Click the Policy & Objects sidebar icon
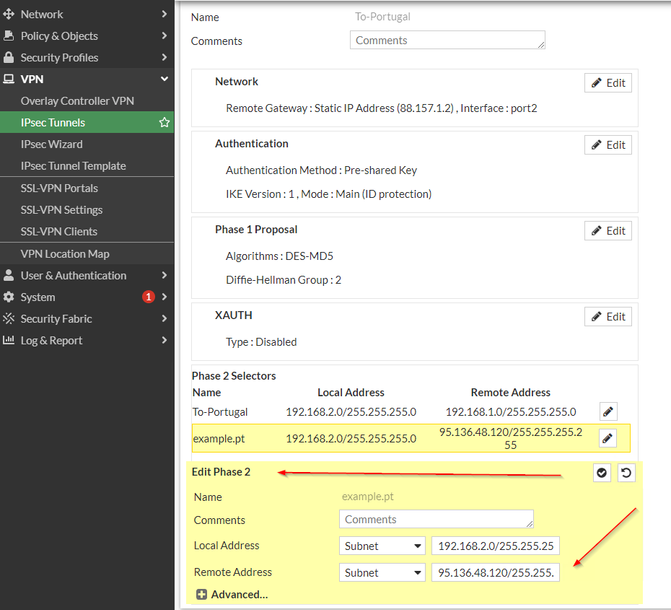This screenshot has height=610, width=671. [x=9, y=36]
